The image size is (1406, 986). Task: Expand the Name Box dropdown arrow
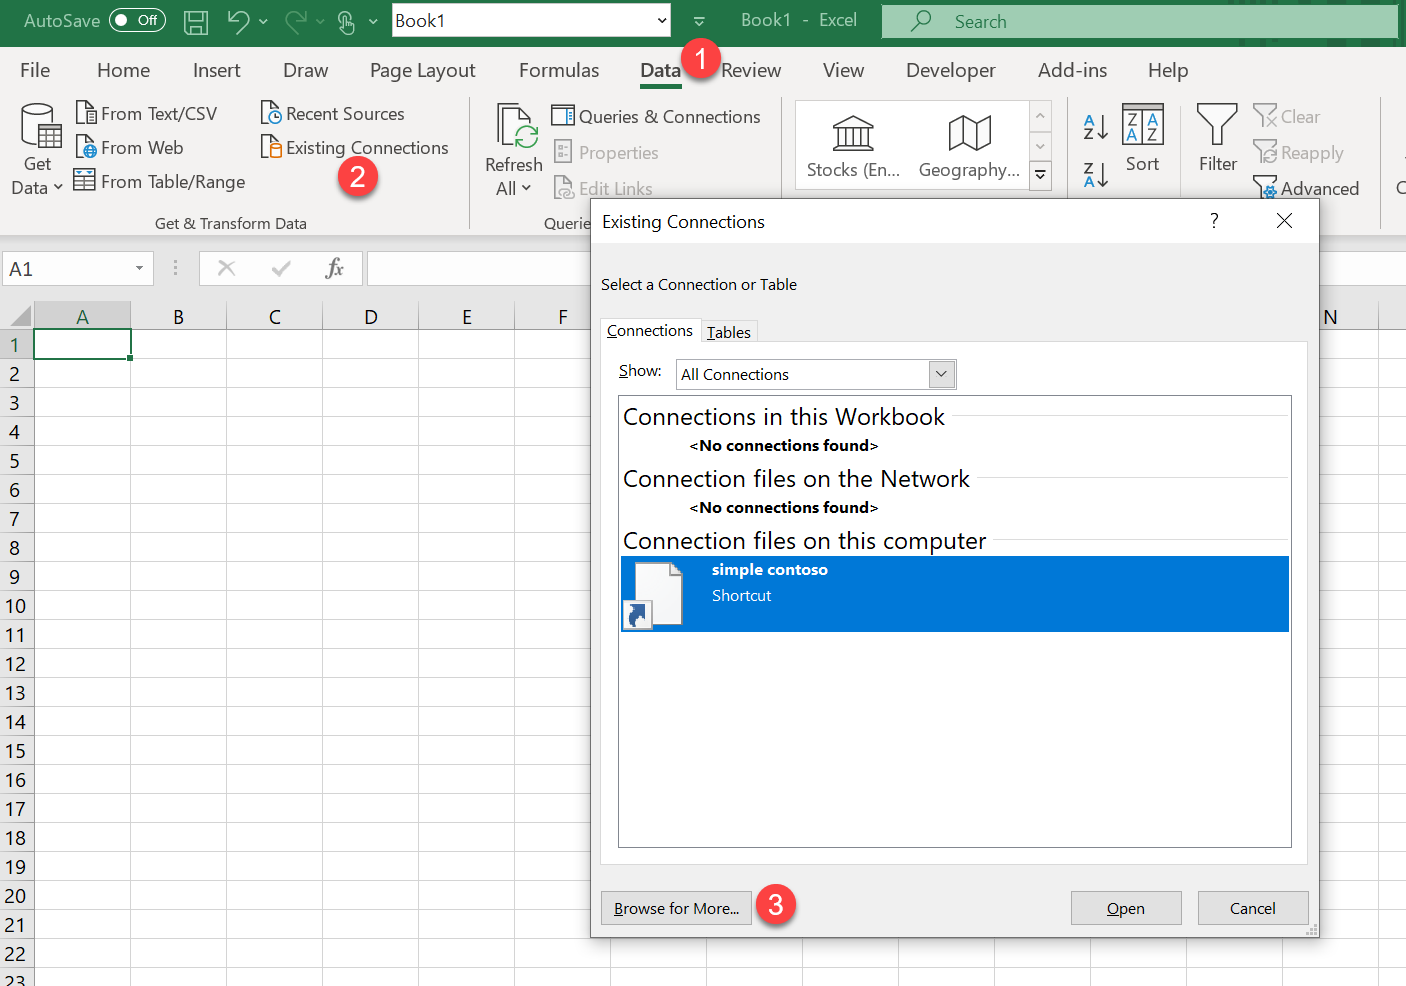(139, 268)
